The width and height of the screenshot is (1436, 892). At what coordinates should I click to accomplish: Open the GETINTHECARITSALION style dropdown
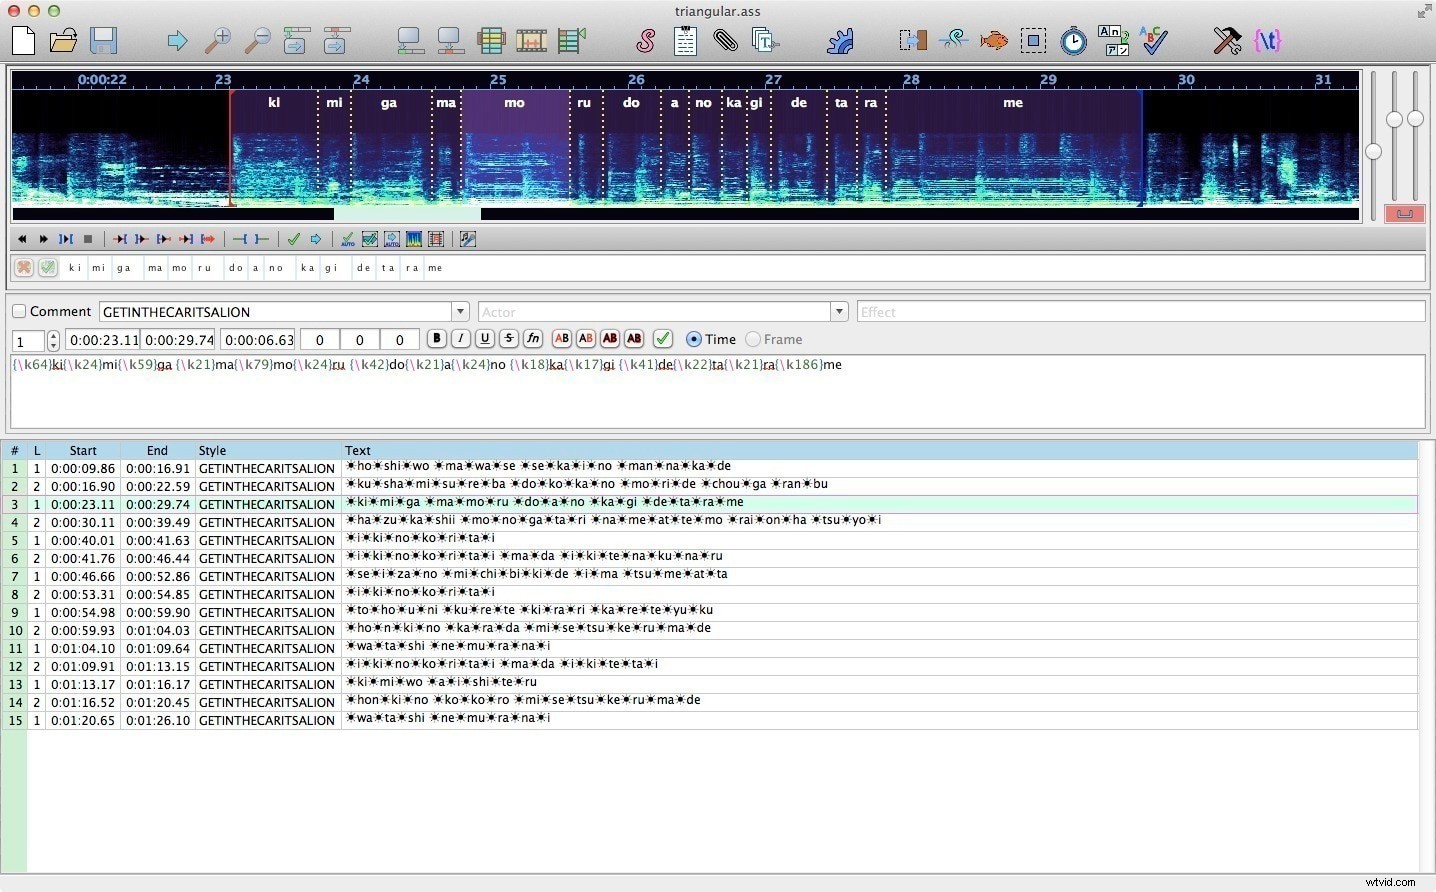(460, 311)
